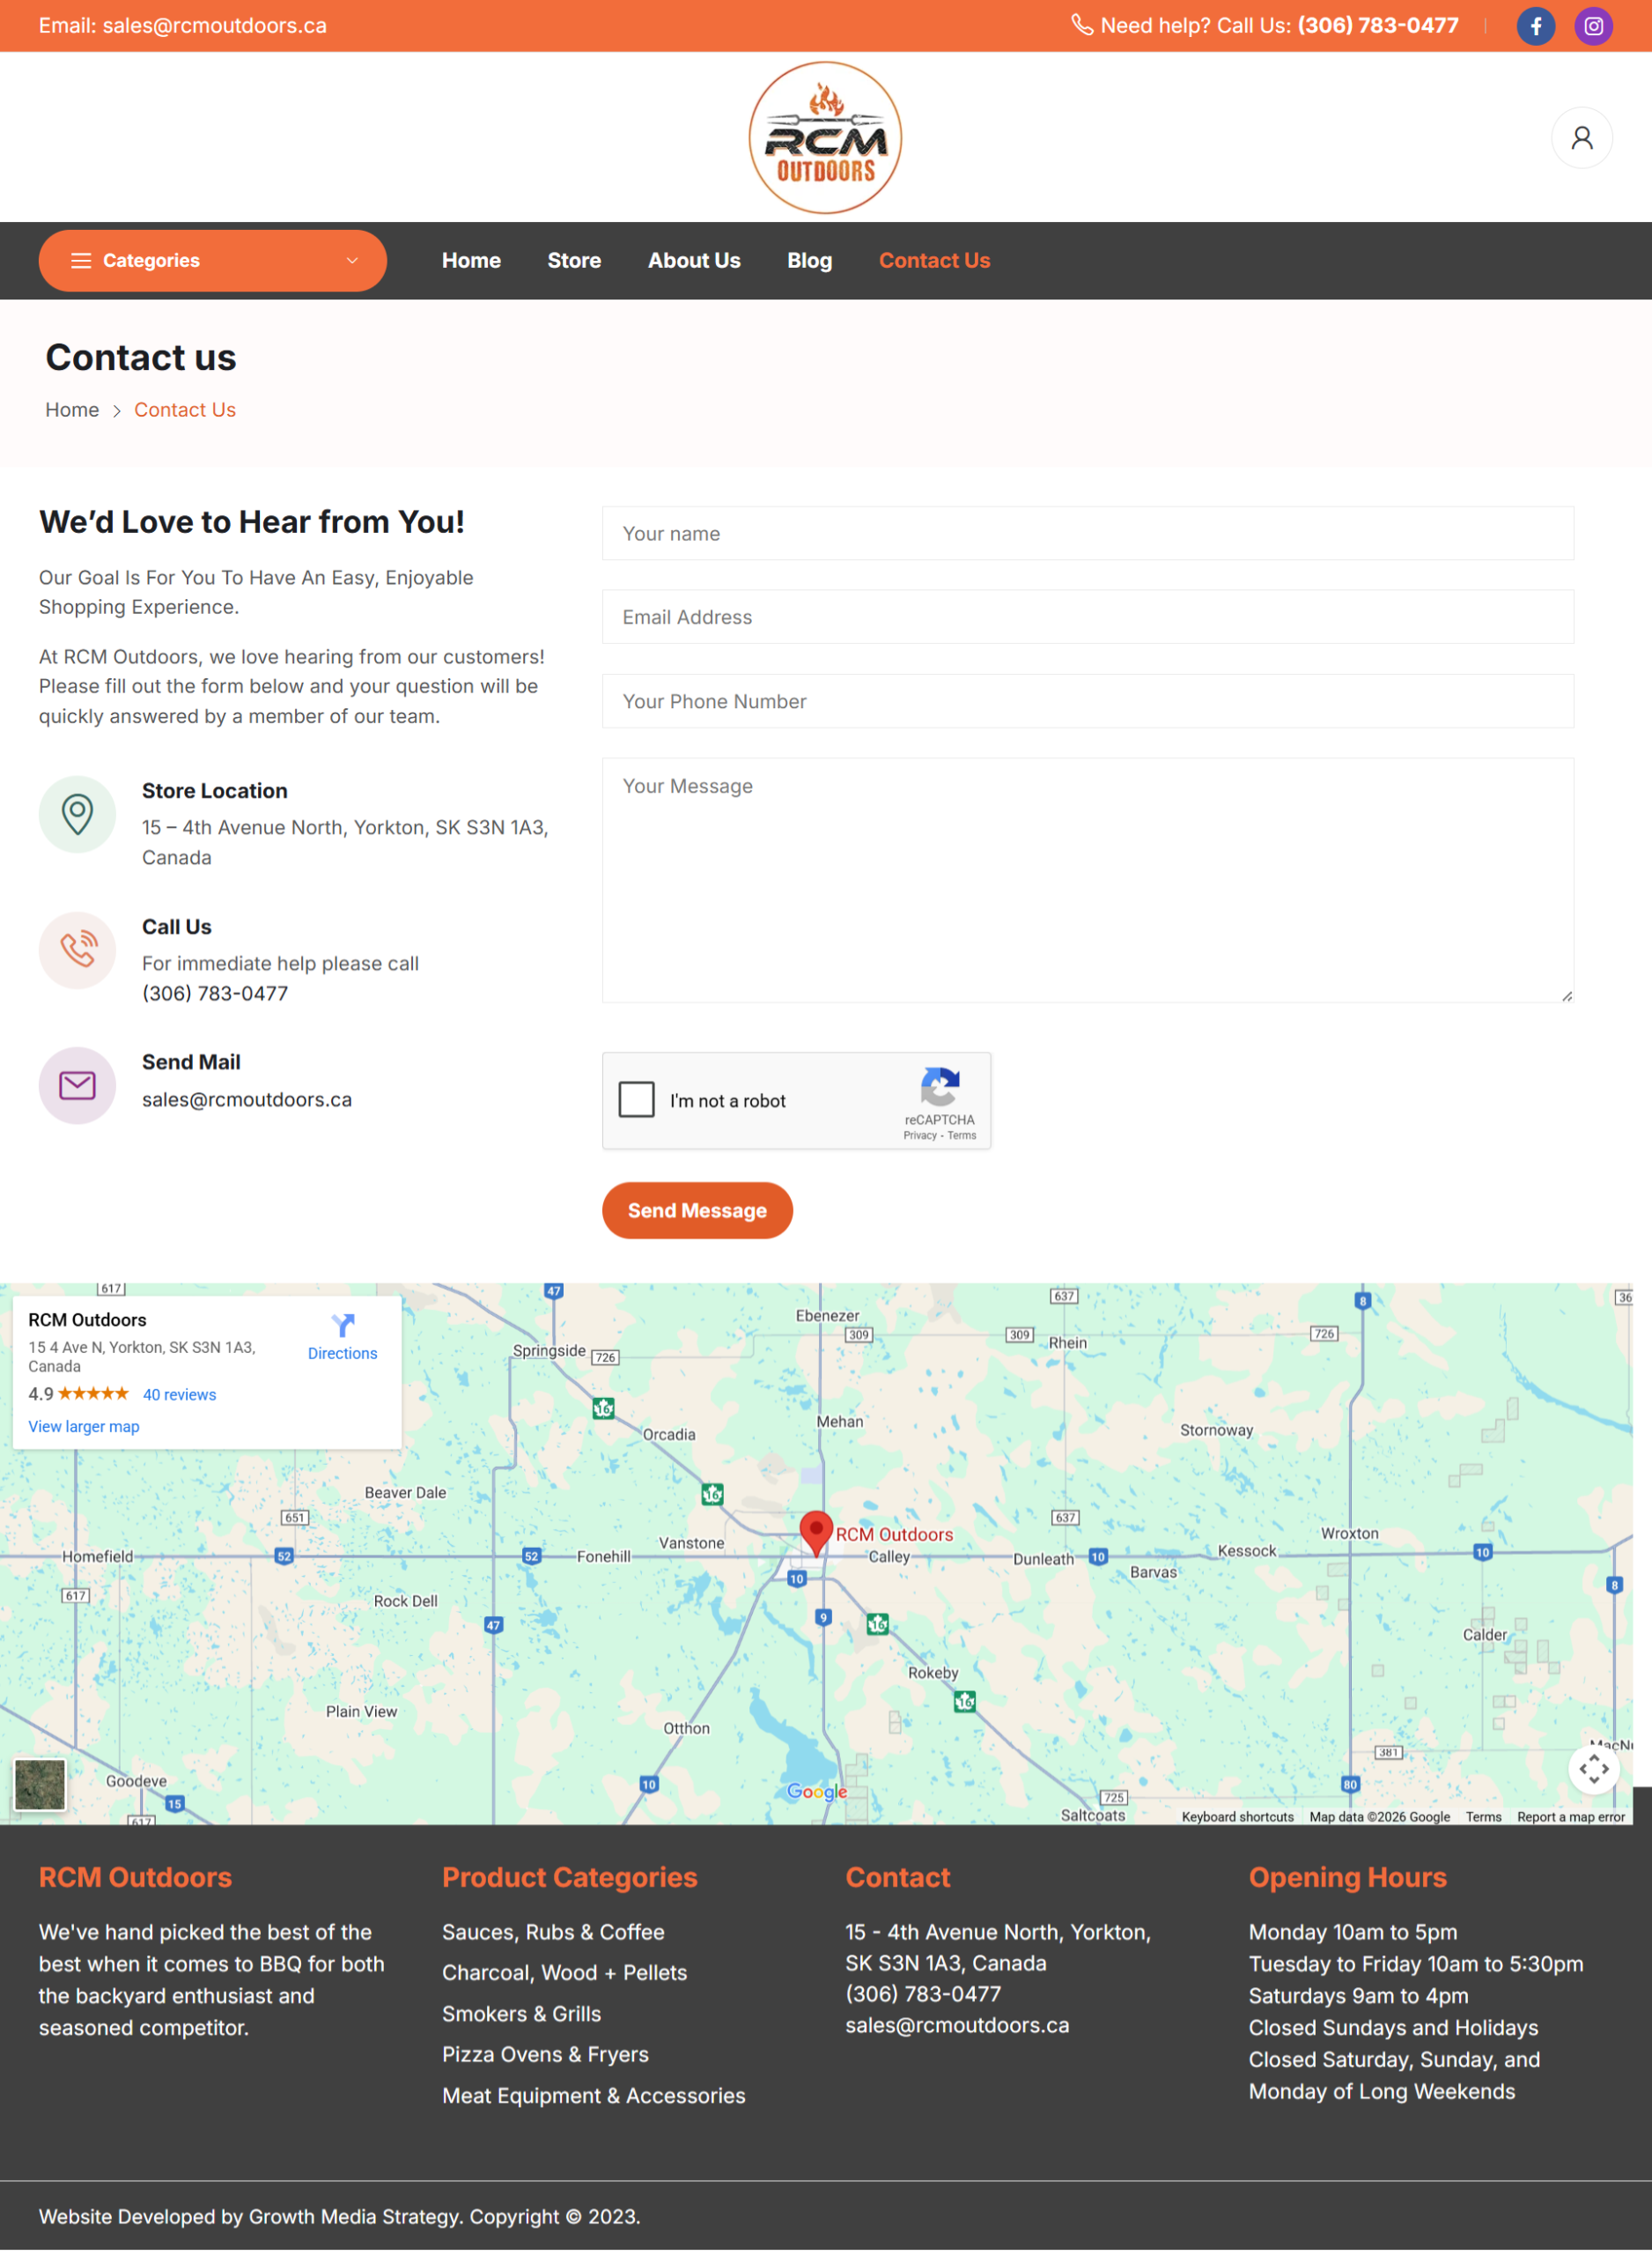Check the I'm not a robot checkbox
The height and width of the screenshot is (2255, 1652).
coord(636,1100)
